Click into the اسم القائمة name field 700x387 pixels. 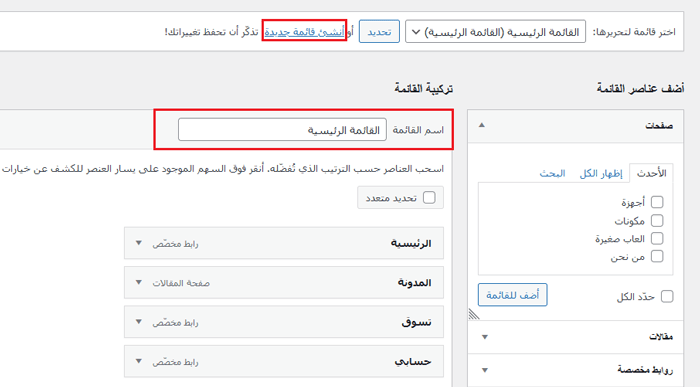282,130
